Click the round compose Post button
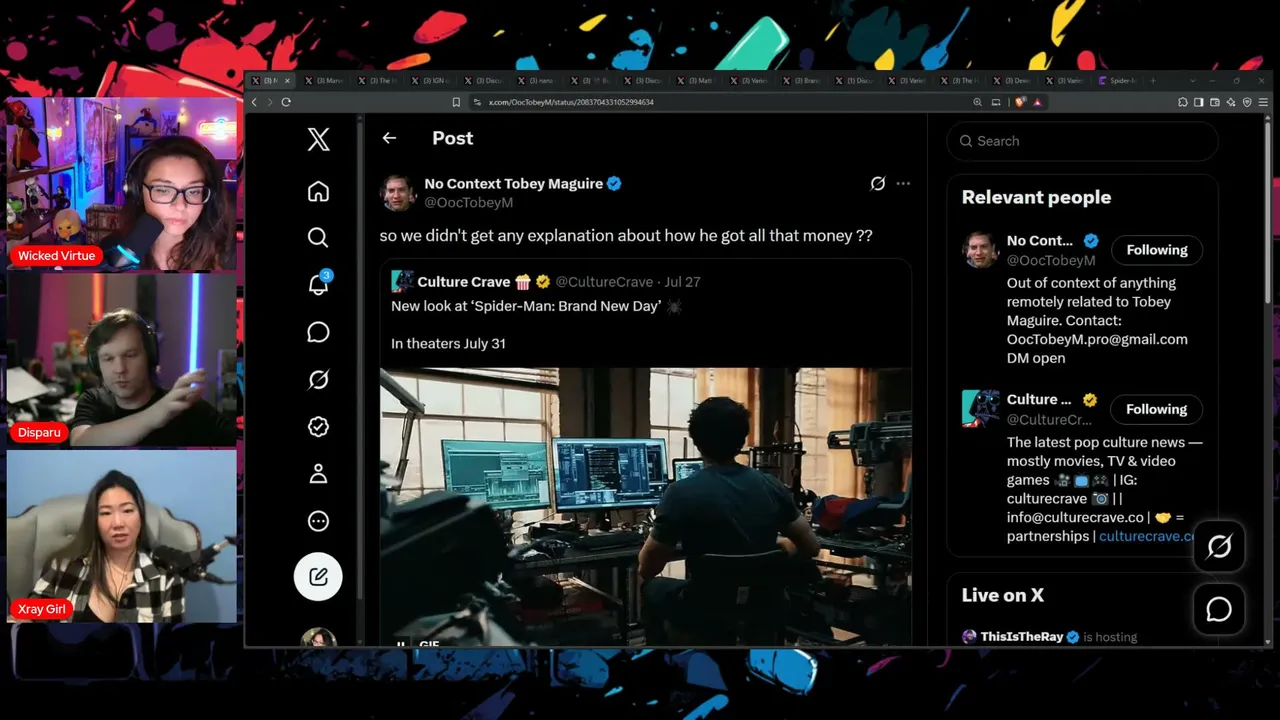This screenshot has height=720, width=1280. pos(318,576)
